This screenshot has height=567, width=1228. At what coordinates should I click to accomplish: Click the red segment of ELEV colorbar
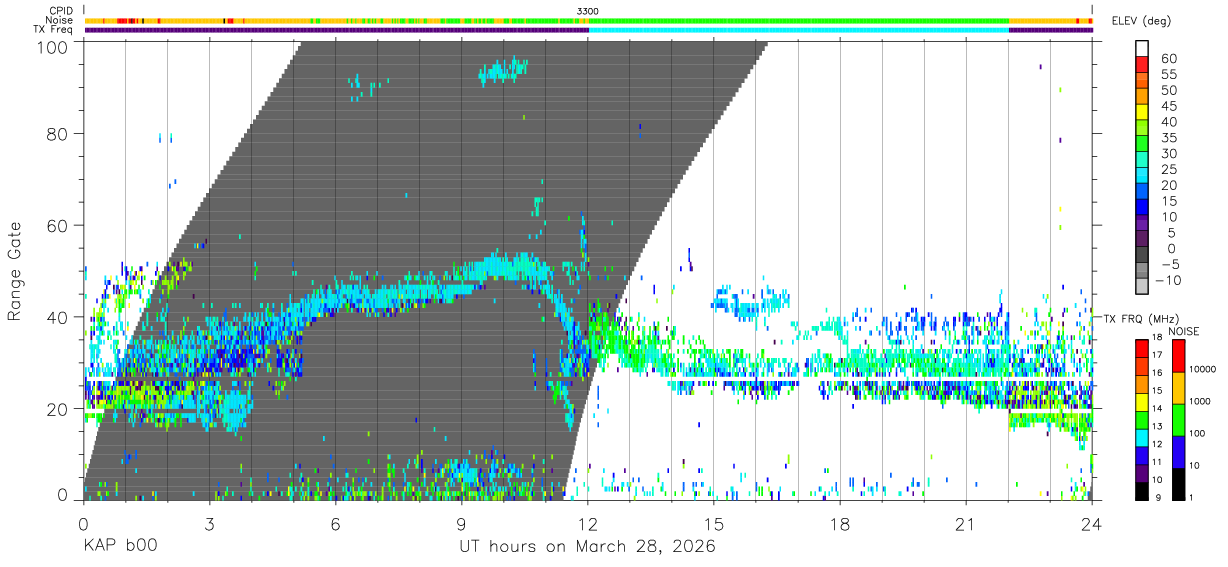pos(1142,64)
